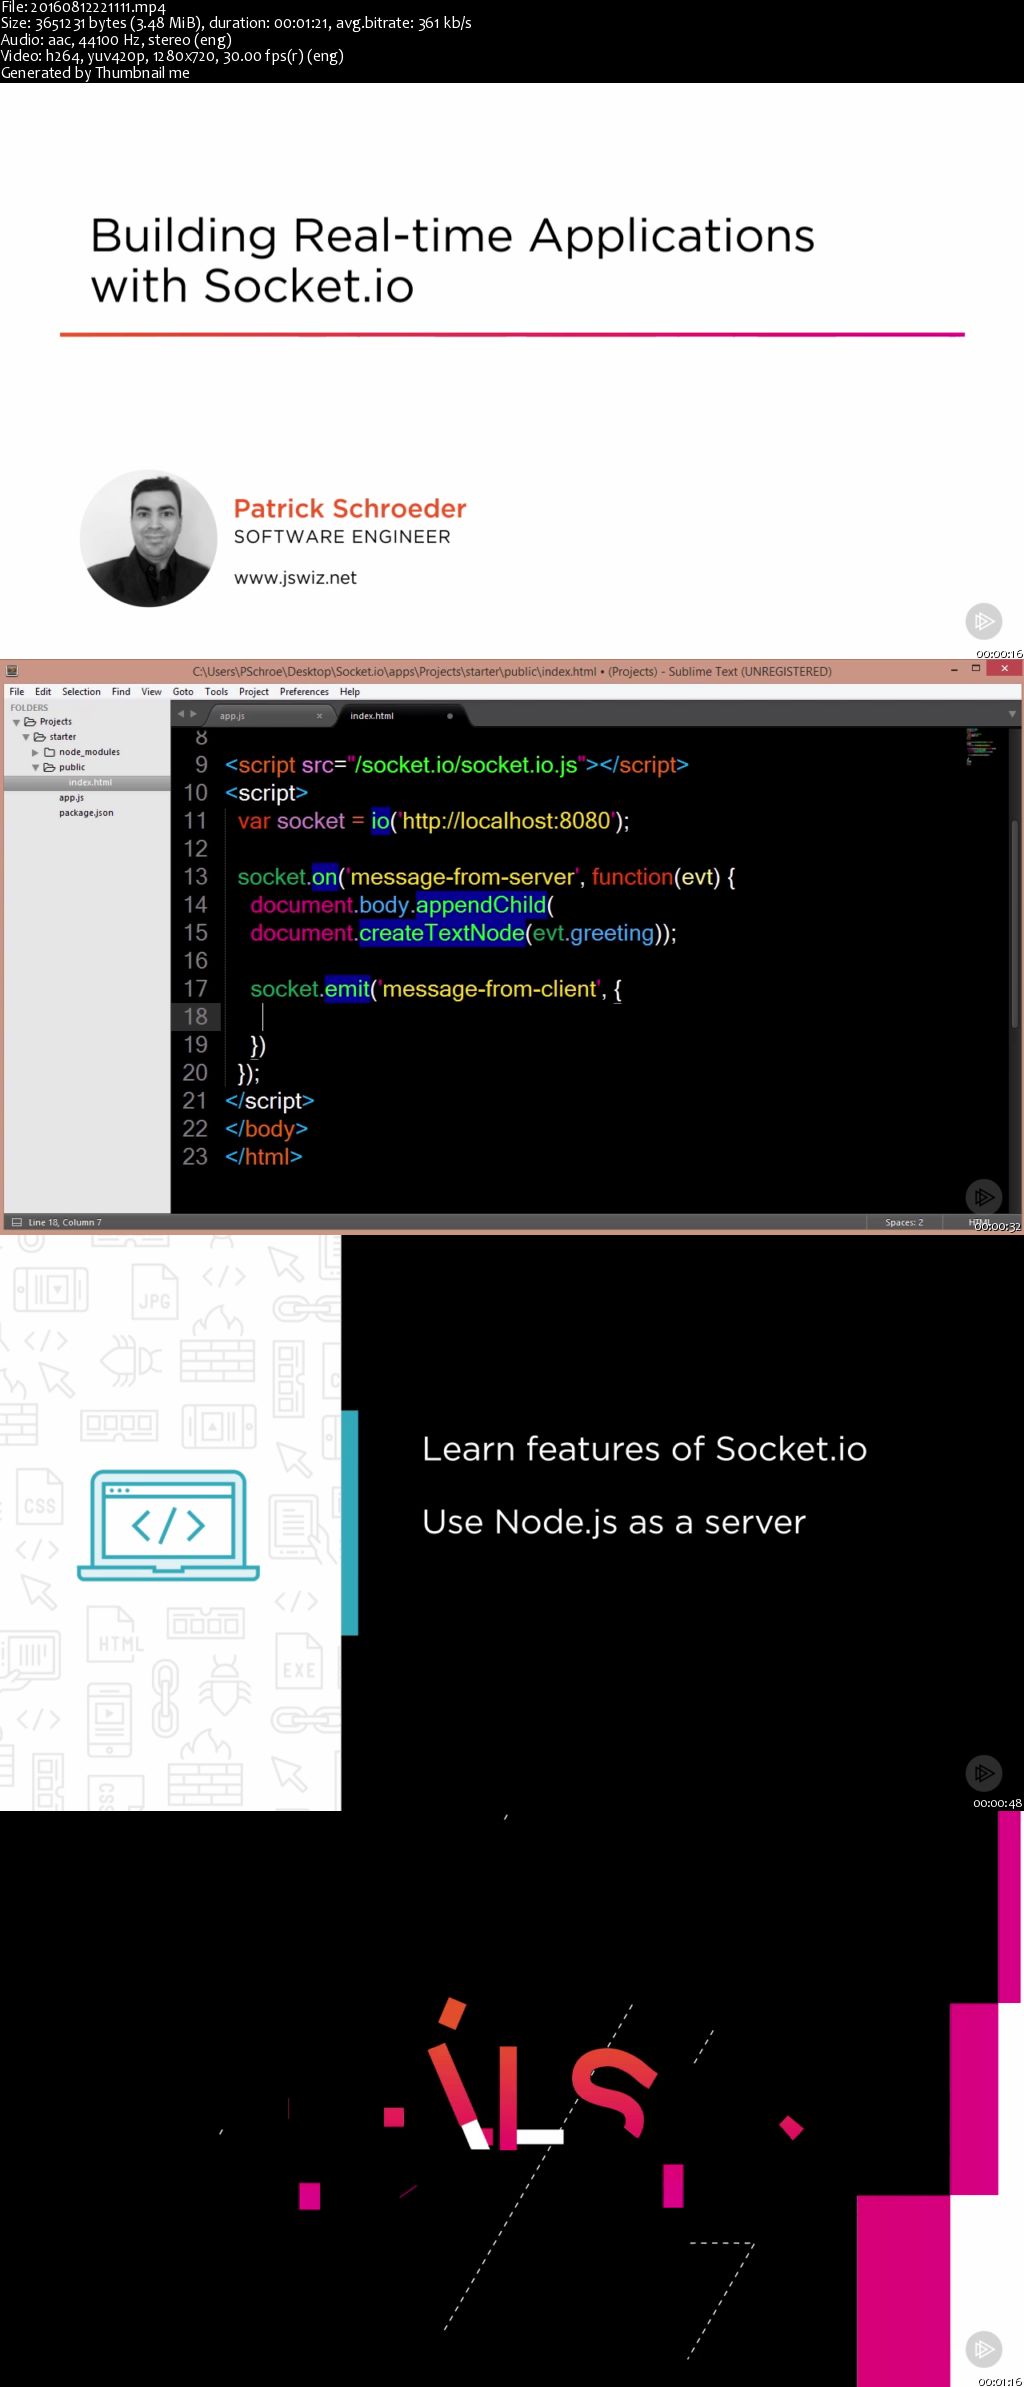The width and height of the screenshot is (1024, 2387).
Task: Collapse the public folder triangle
Action: [36, 767]
